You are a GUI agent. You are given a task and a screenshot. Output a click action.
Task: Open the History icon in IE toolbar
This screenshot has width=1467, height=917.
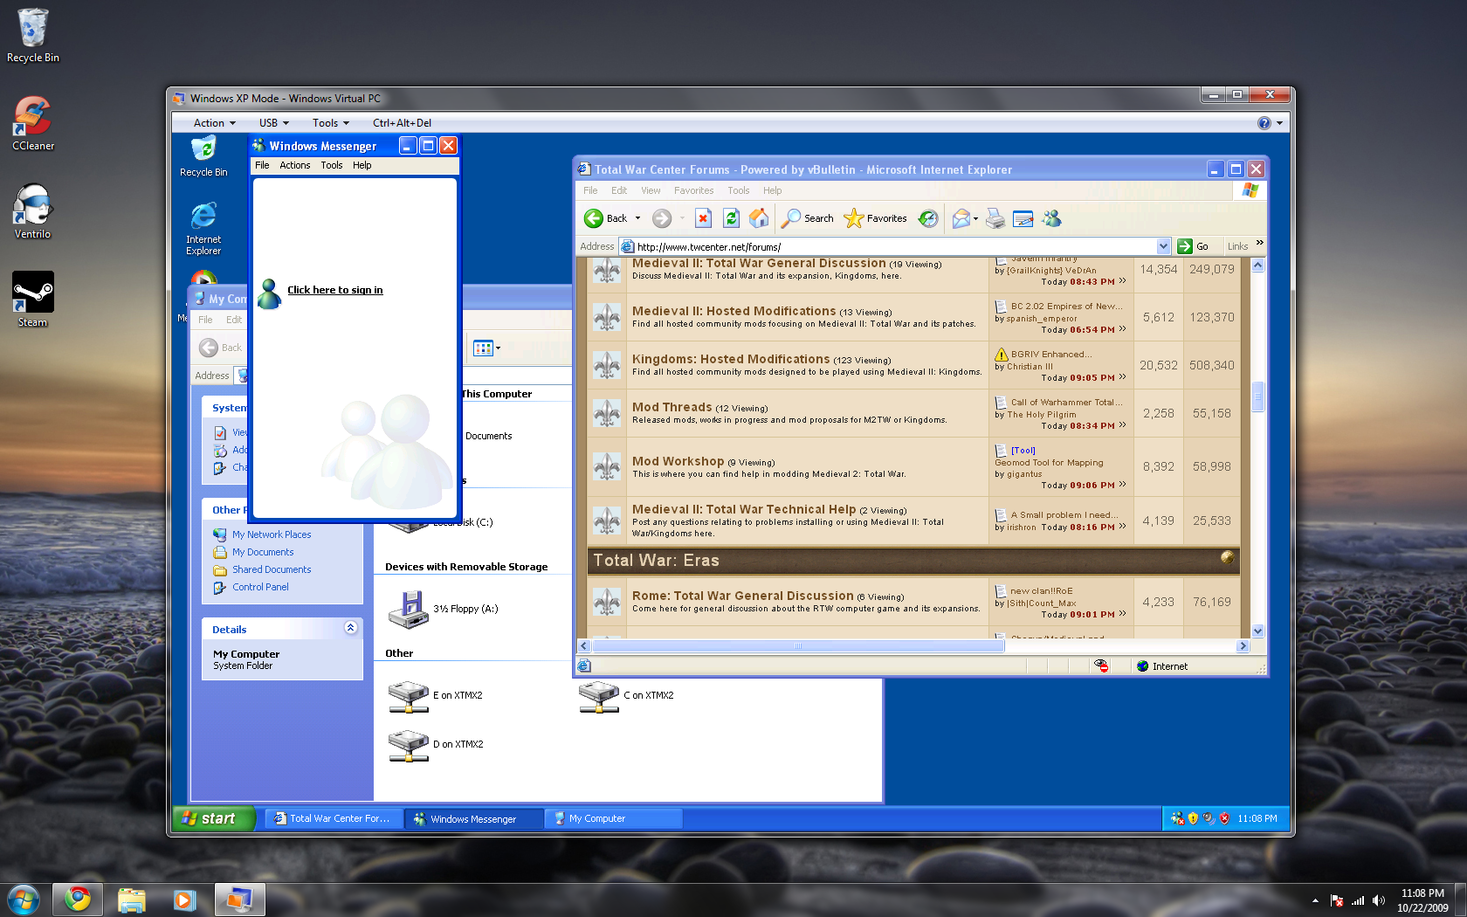click(928, 218)
